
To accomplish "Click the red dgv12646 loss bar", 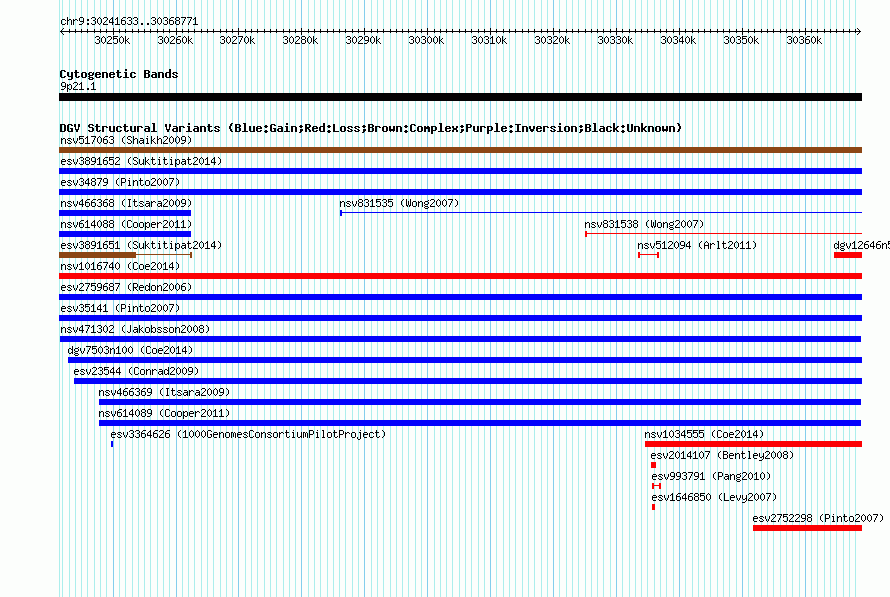I will 848,255.
